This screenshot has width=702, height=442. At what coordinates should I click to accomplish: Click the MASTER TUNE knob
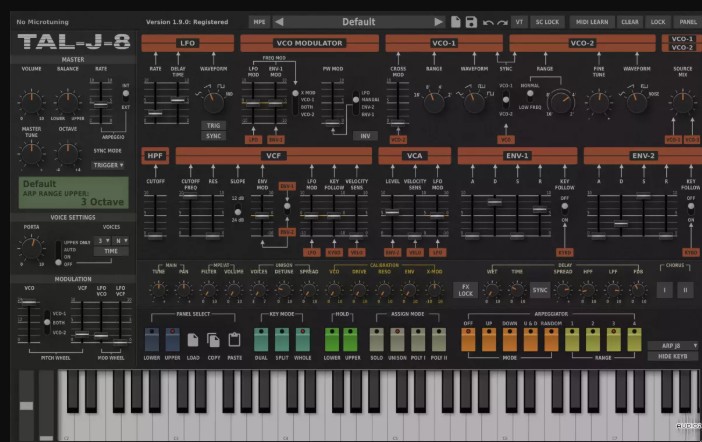[x=31, y=154]
